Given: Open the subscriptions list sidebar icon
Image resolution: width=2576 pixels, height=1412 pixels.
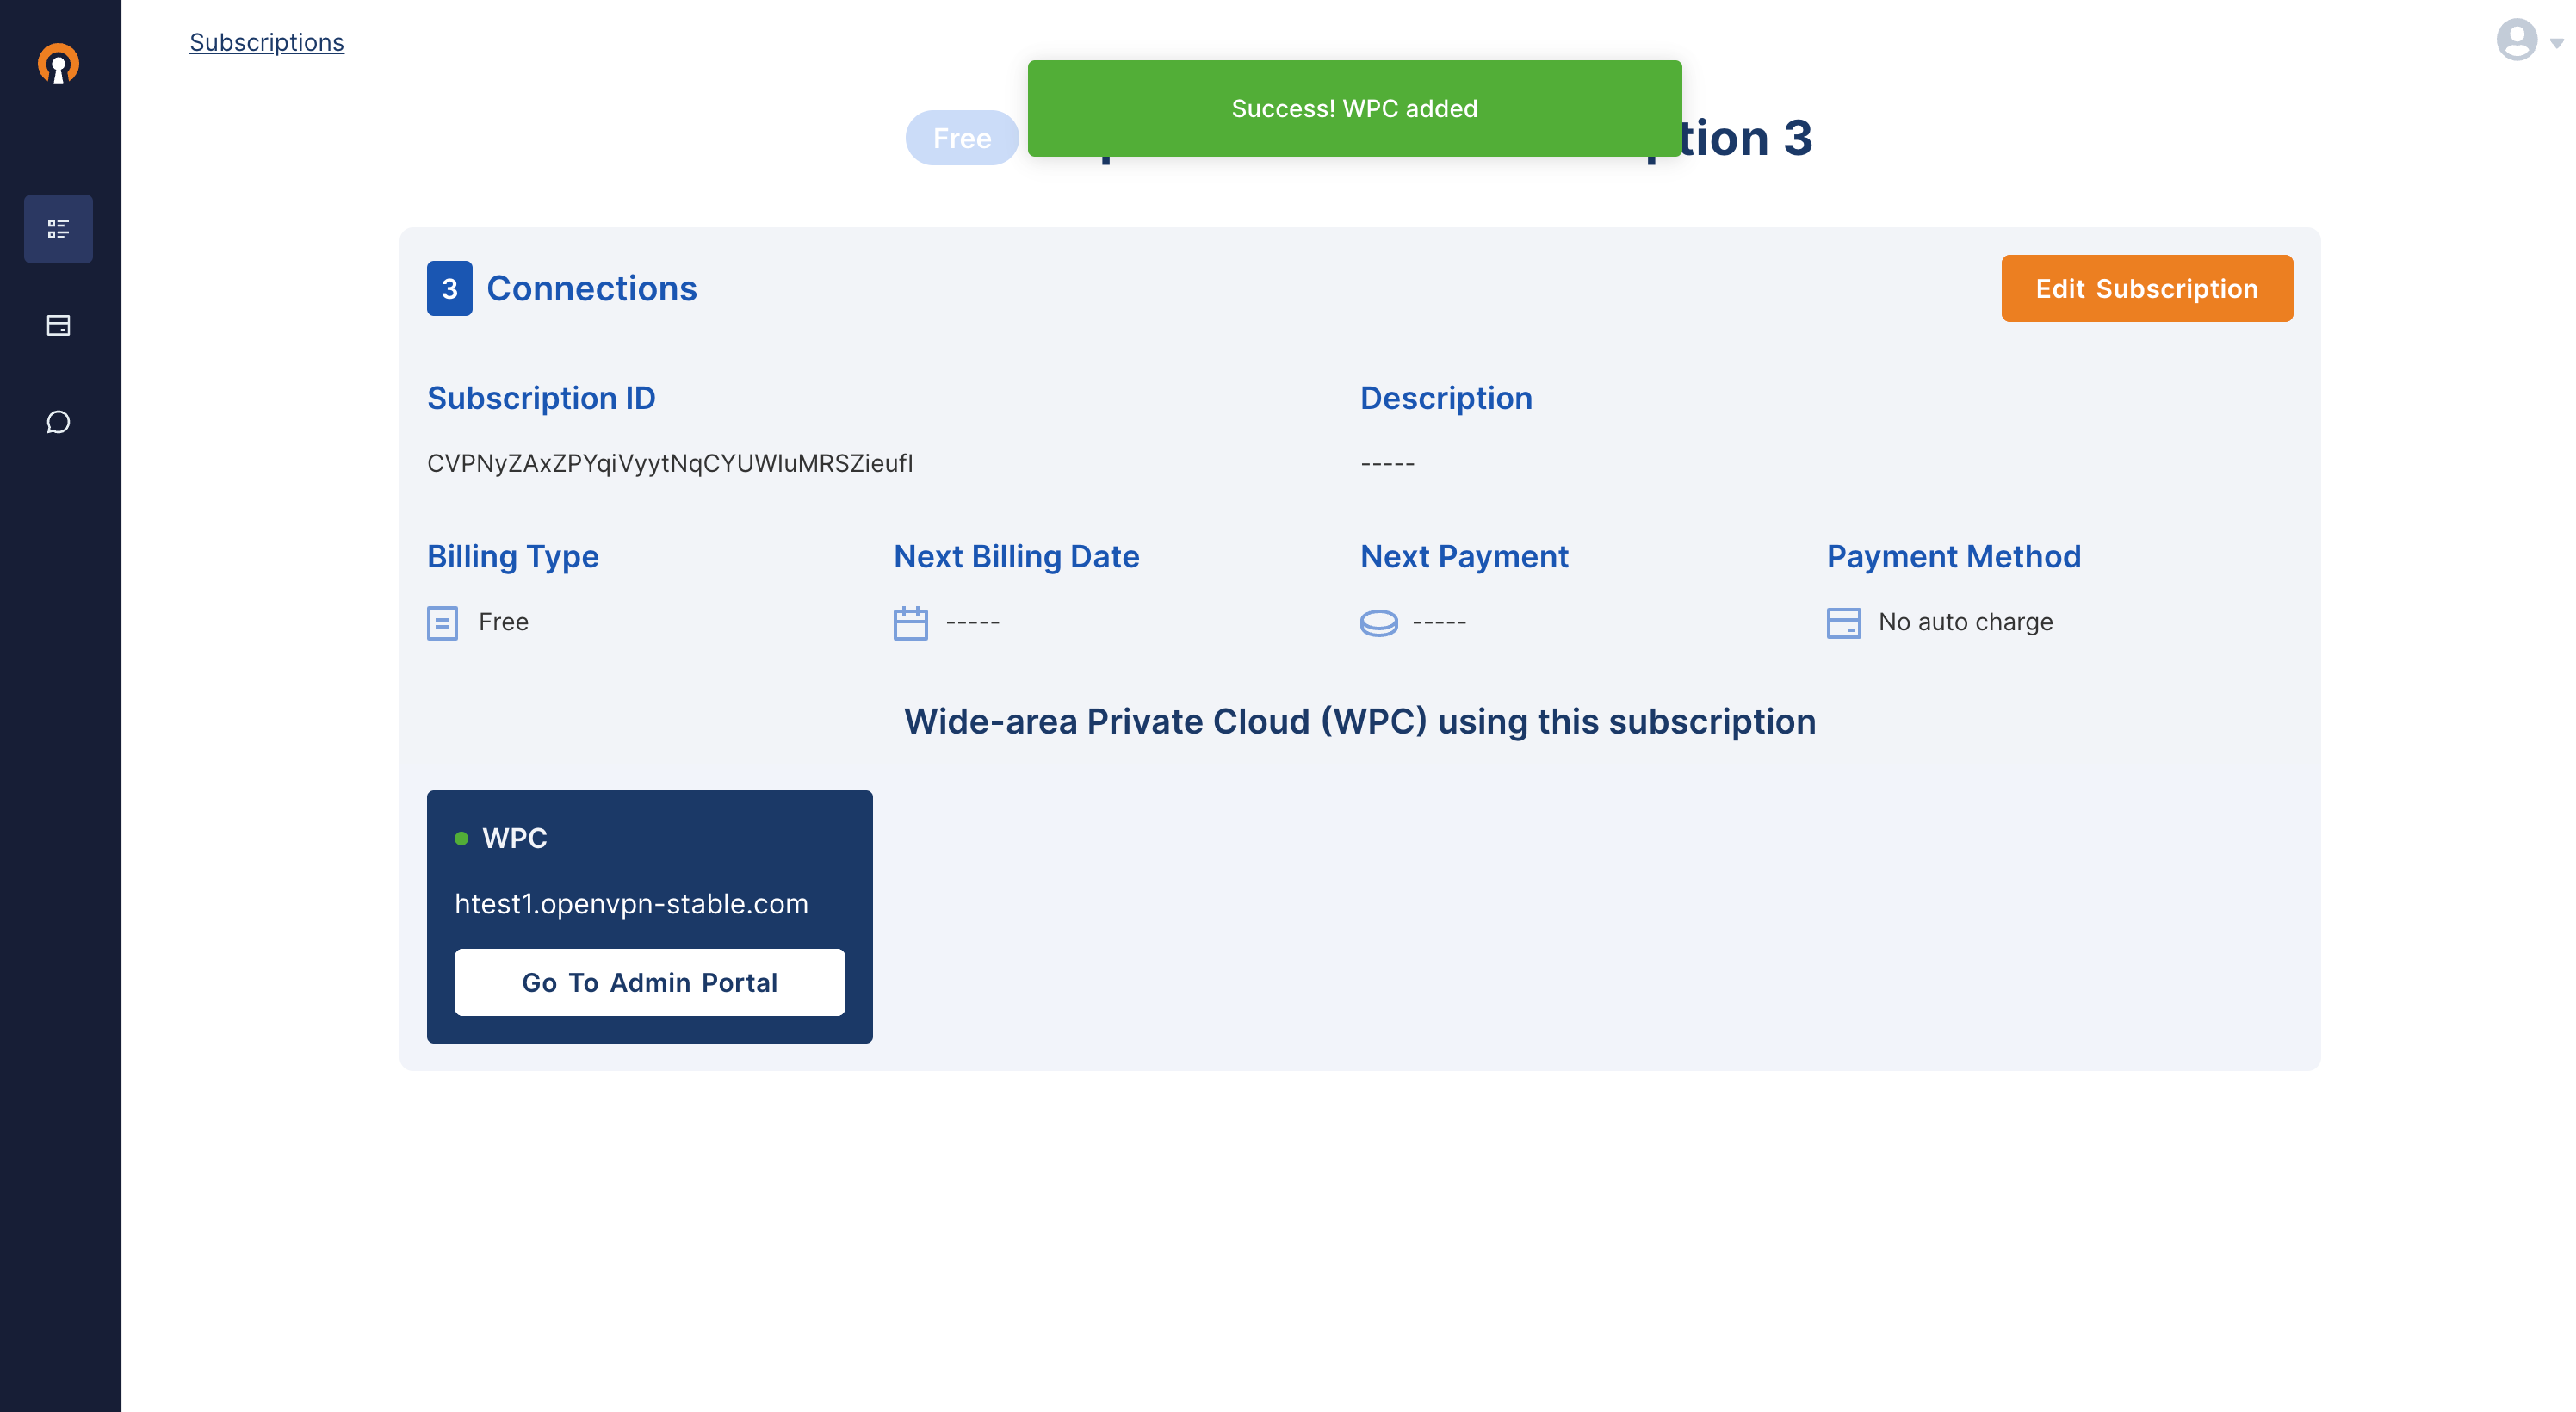Looking at the screenshot, I should pyautogui.click(x=58, y=229).
